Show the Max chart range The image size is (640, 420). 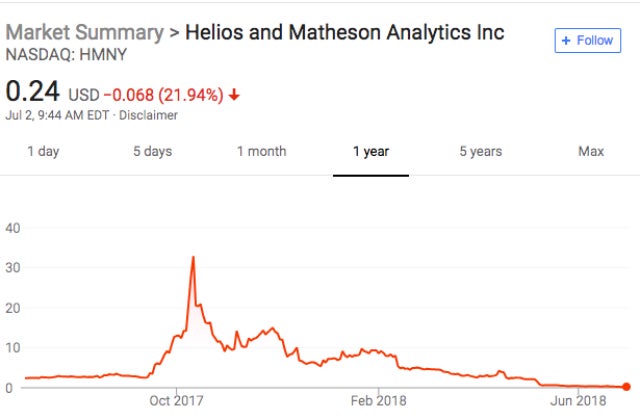pyautogui.click(x=590, y=152)
